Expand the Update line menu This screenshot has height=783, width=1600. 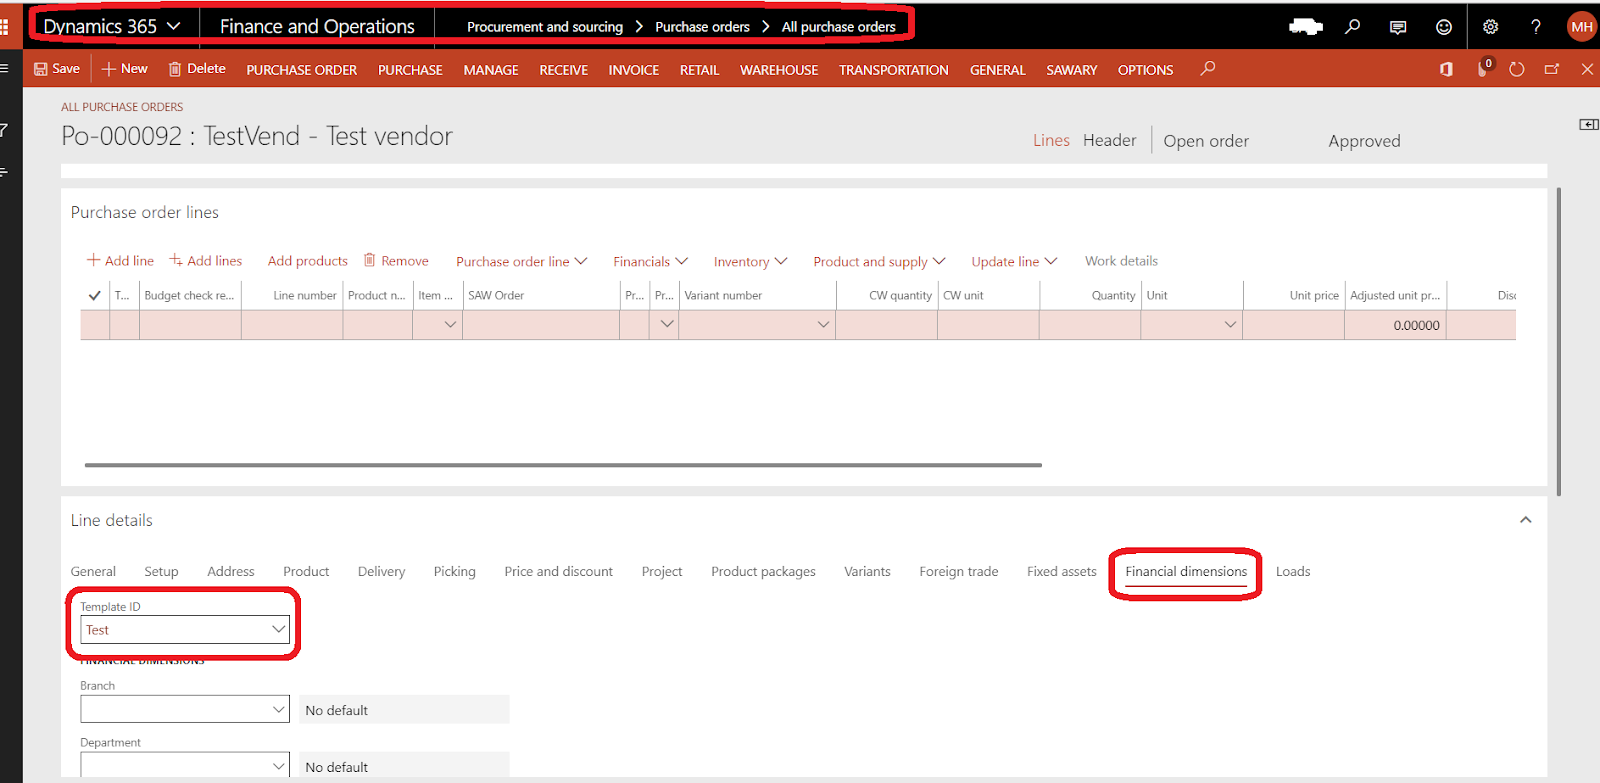[x=1014, y=261]
